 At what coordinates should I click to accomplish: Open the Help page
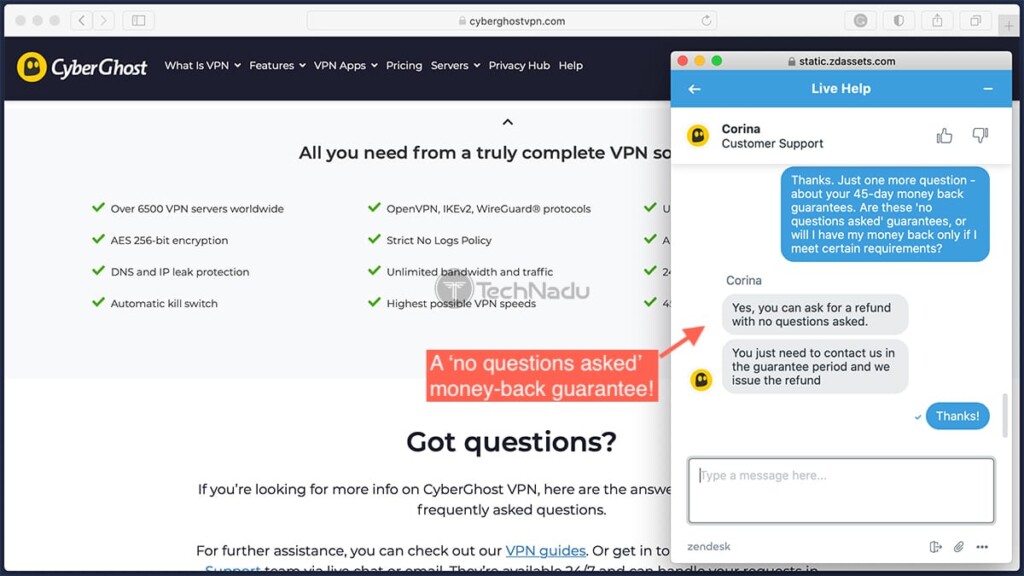click(570, 65)
